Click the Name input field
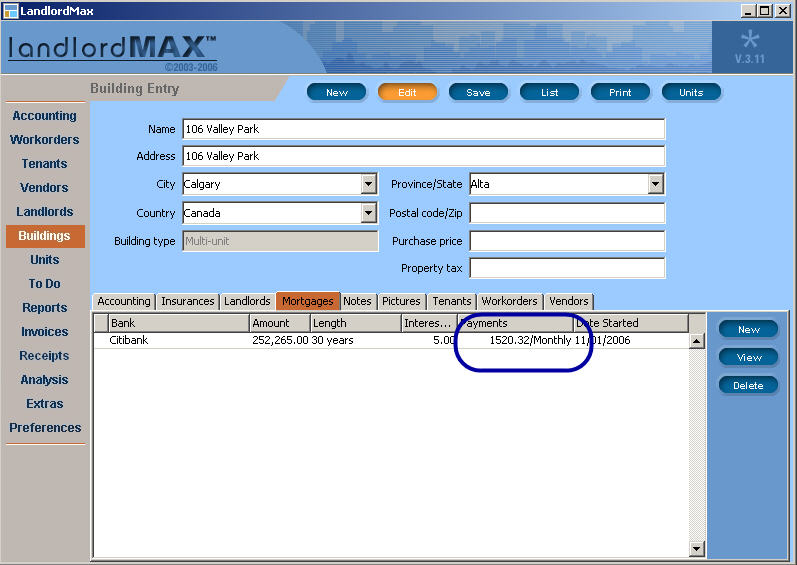This screenshot has height=565, width=797. (423, 129)
